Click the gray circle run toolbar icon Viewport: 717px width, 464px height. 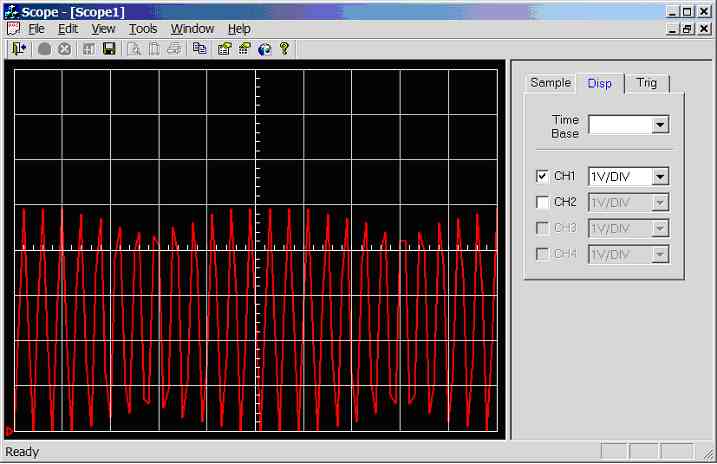[45, 48]
